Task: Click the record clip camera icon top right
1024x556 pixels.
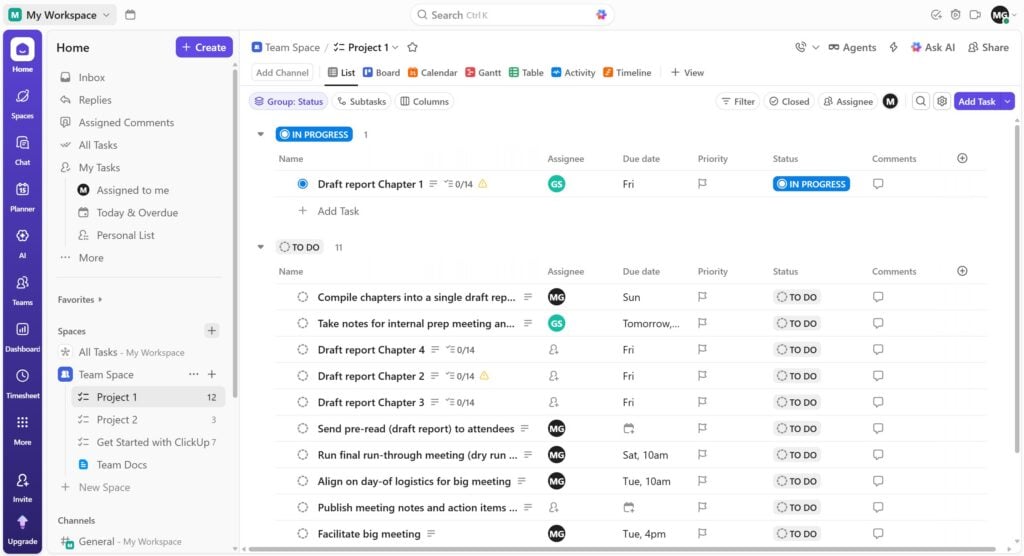Action: click(975, 14)
